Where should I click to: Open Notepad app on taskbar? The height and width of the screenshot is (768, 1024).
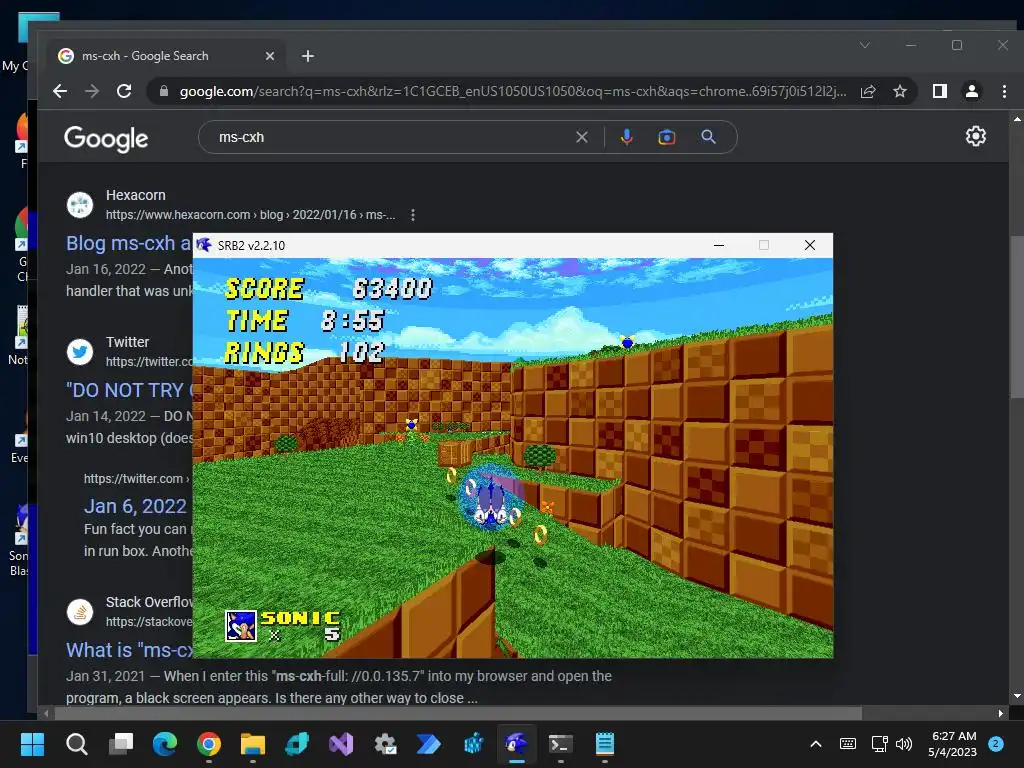click(605, 744)
